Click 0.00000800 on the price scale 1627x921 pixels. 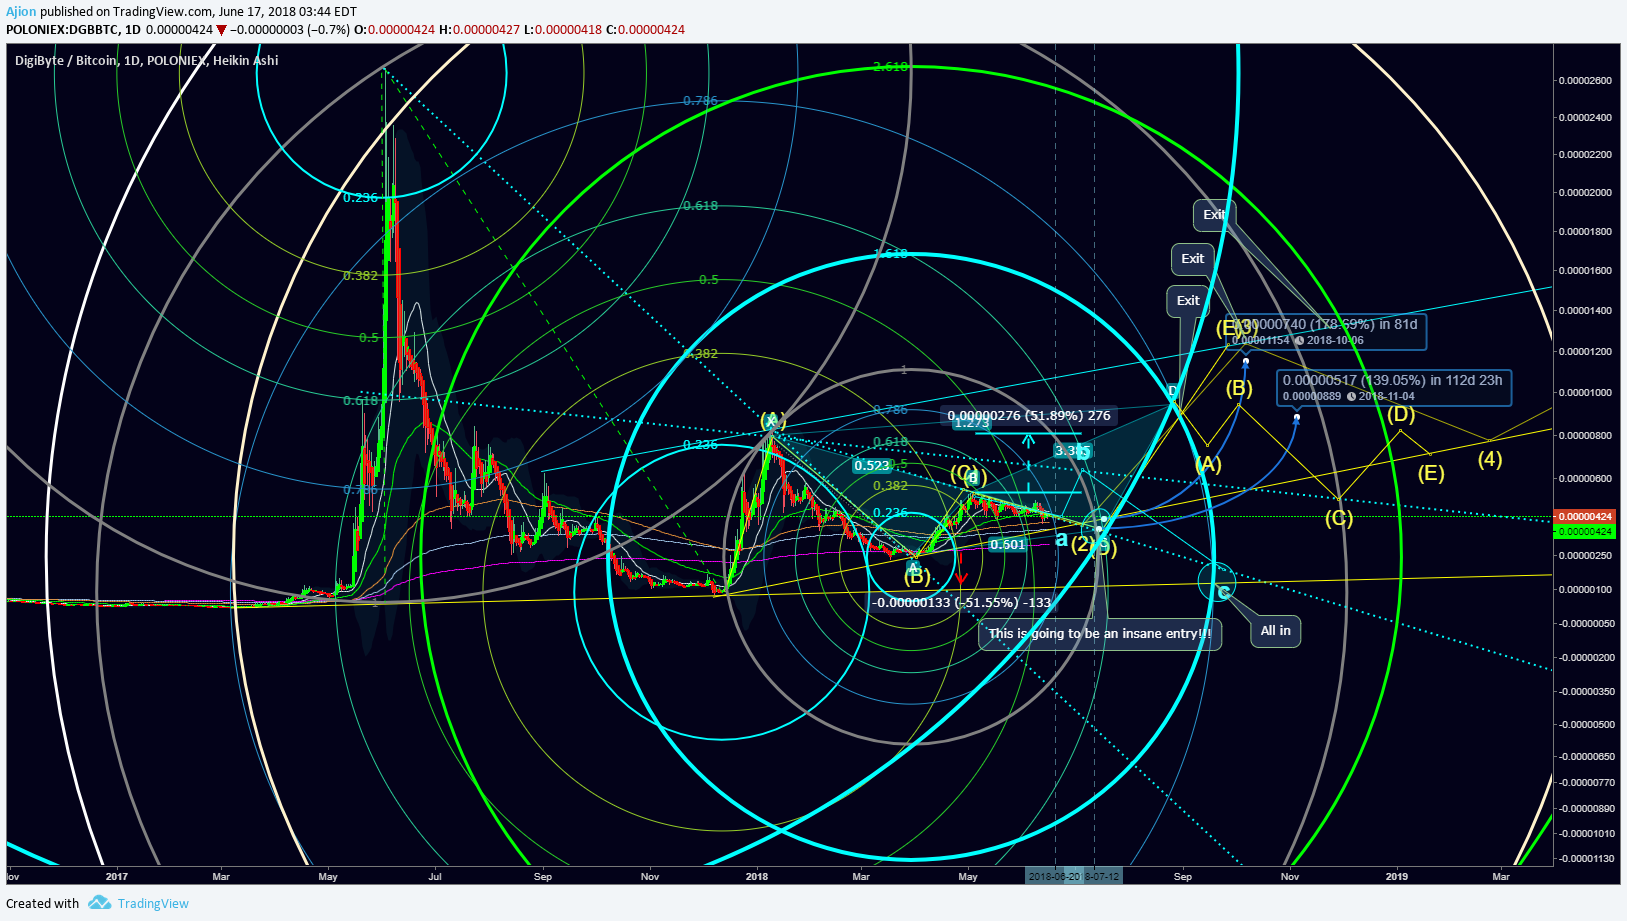click(x=1585, y=436)
